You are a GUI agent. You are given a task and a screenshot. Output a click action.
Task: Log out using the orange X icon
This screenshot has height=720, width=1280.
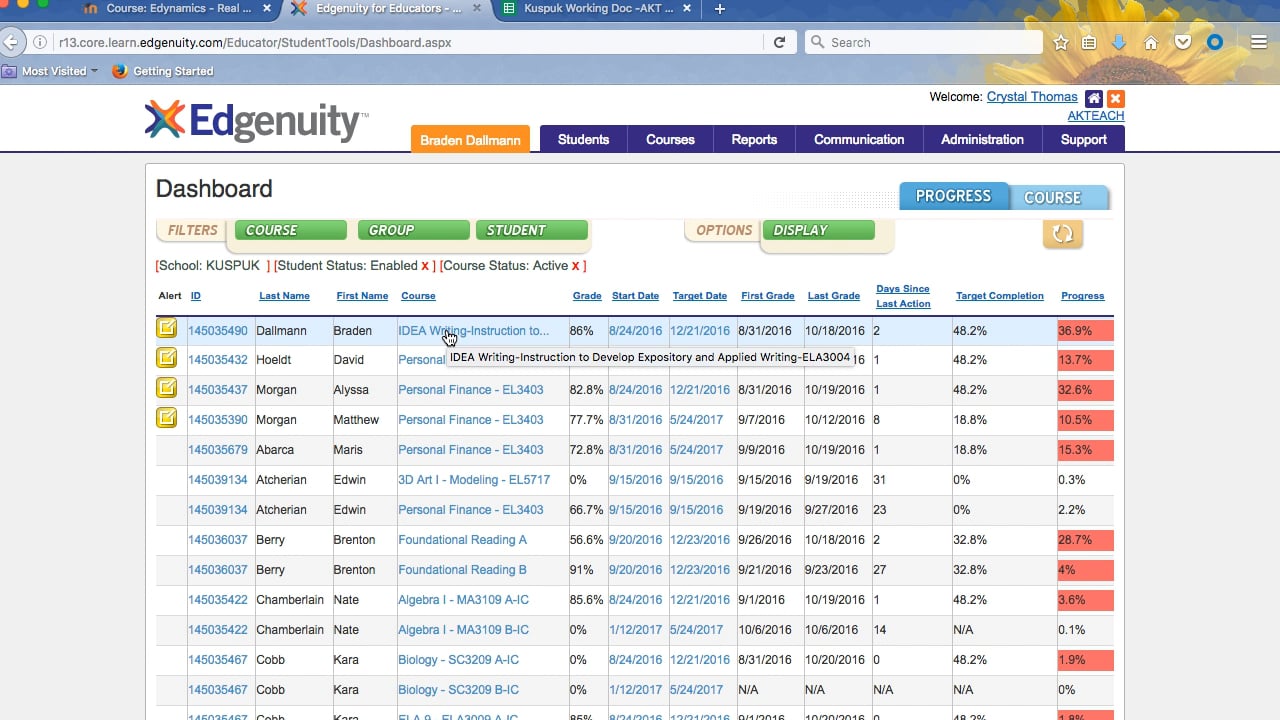click(1114, 98)
